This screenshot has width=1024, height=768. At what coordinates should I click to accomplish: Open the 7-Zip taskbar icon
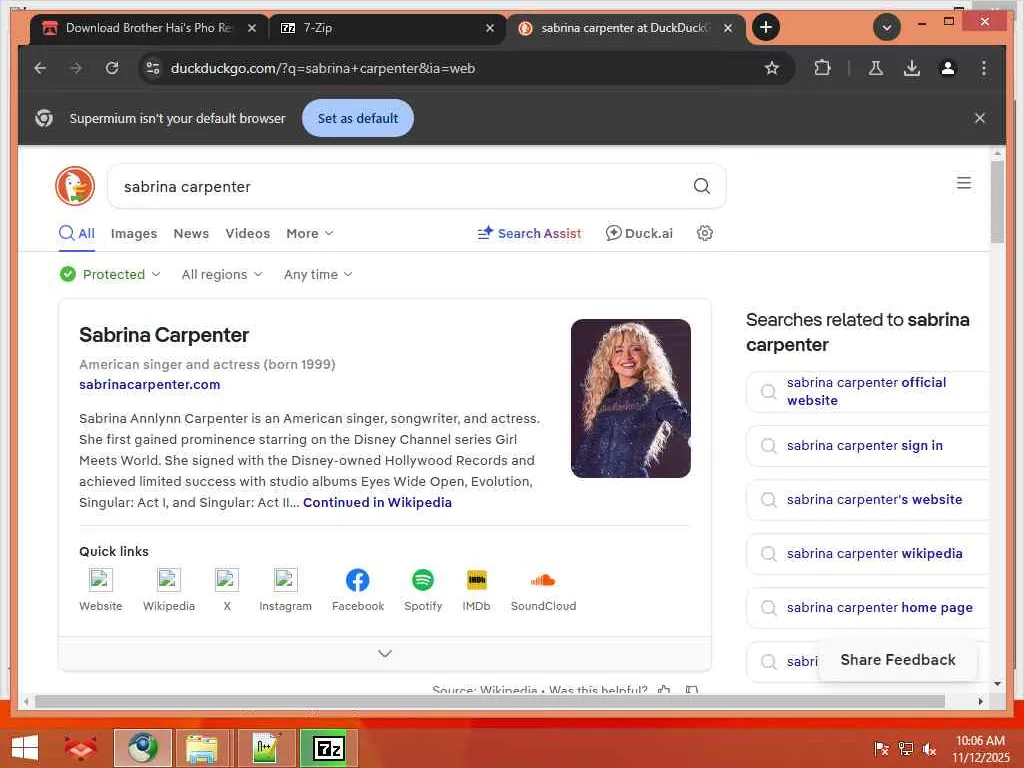328,748
